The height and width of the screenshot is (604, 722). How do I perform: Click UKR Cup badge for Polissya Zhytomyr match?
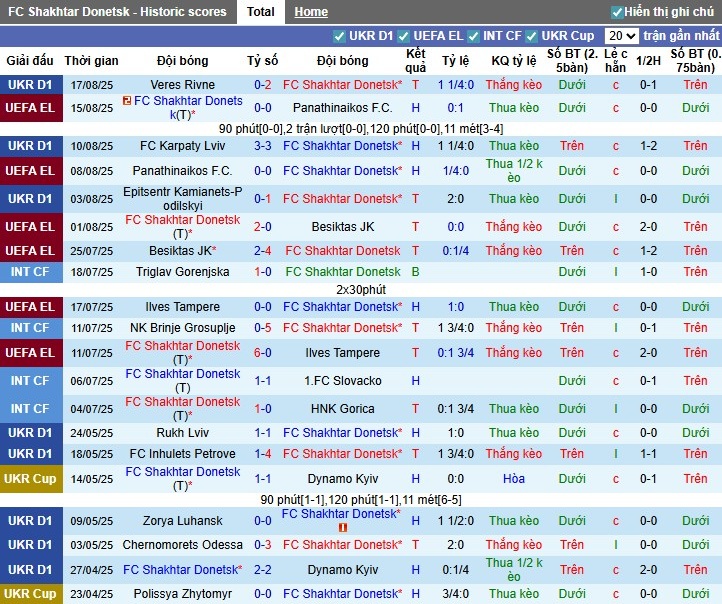(x=30, y=594)
